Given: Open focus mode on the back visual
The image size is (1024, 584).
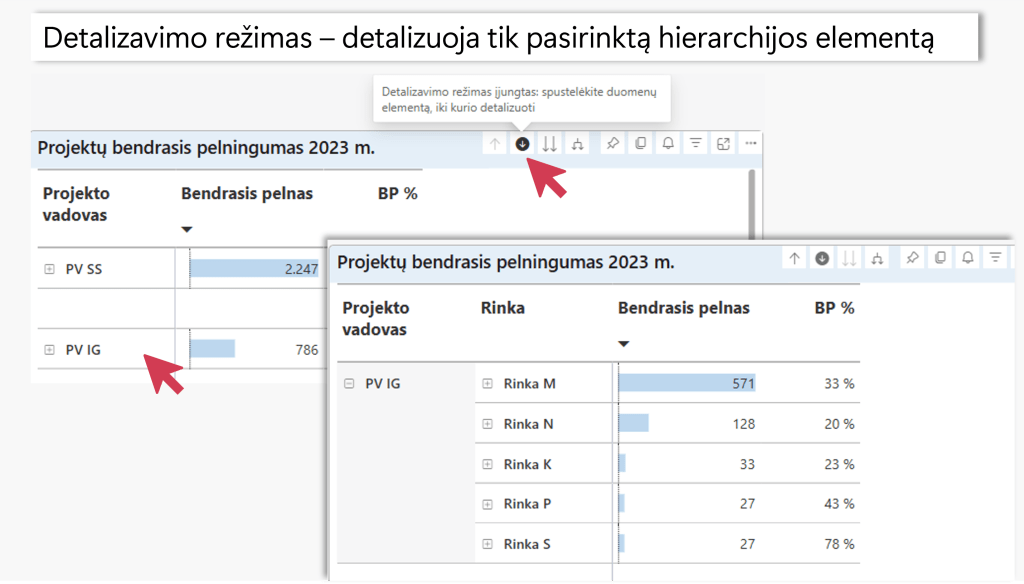Looking at the screenshot, I should click(x=723, y=144).
